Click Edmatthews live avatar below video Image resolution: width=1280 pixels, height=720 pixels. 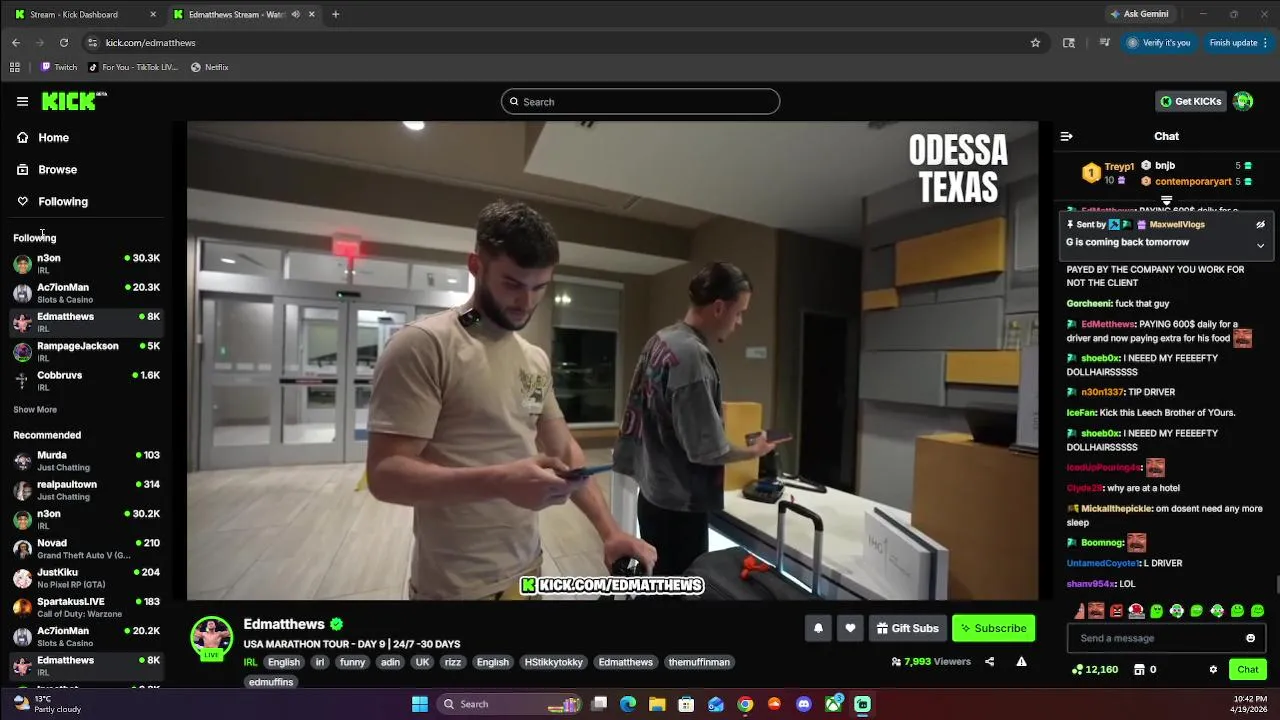click(x=212, y=638)
